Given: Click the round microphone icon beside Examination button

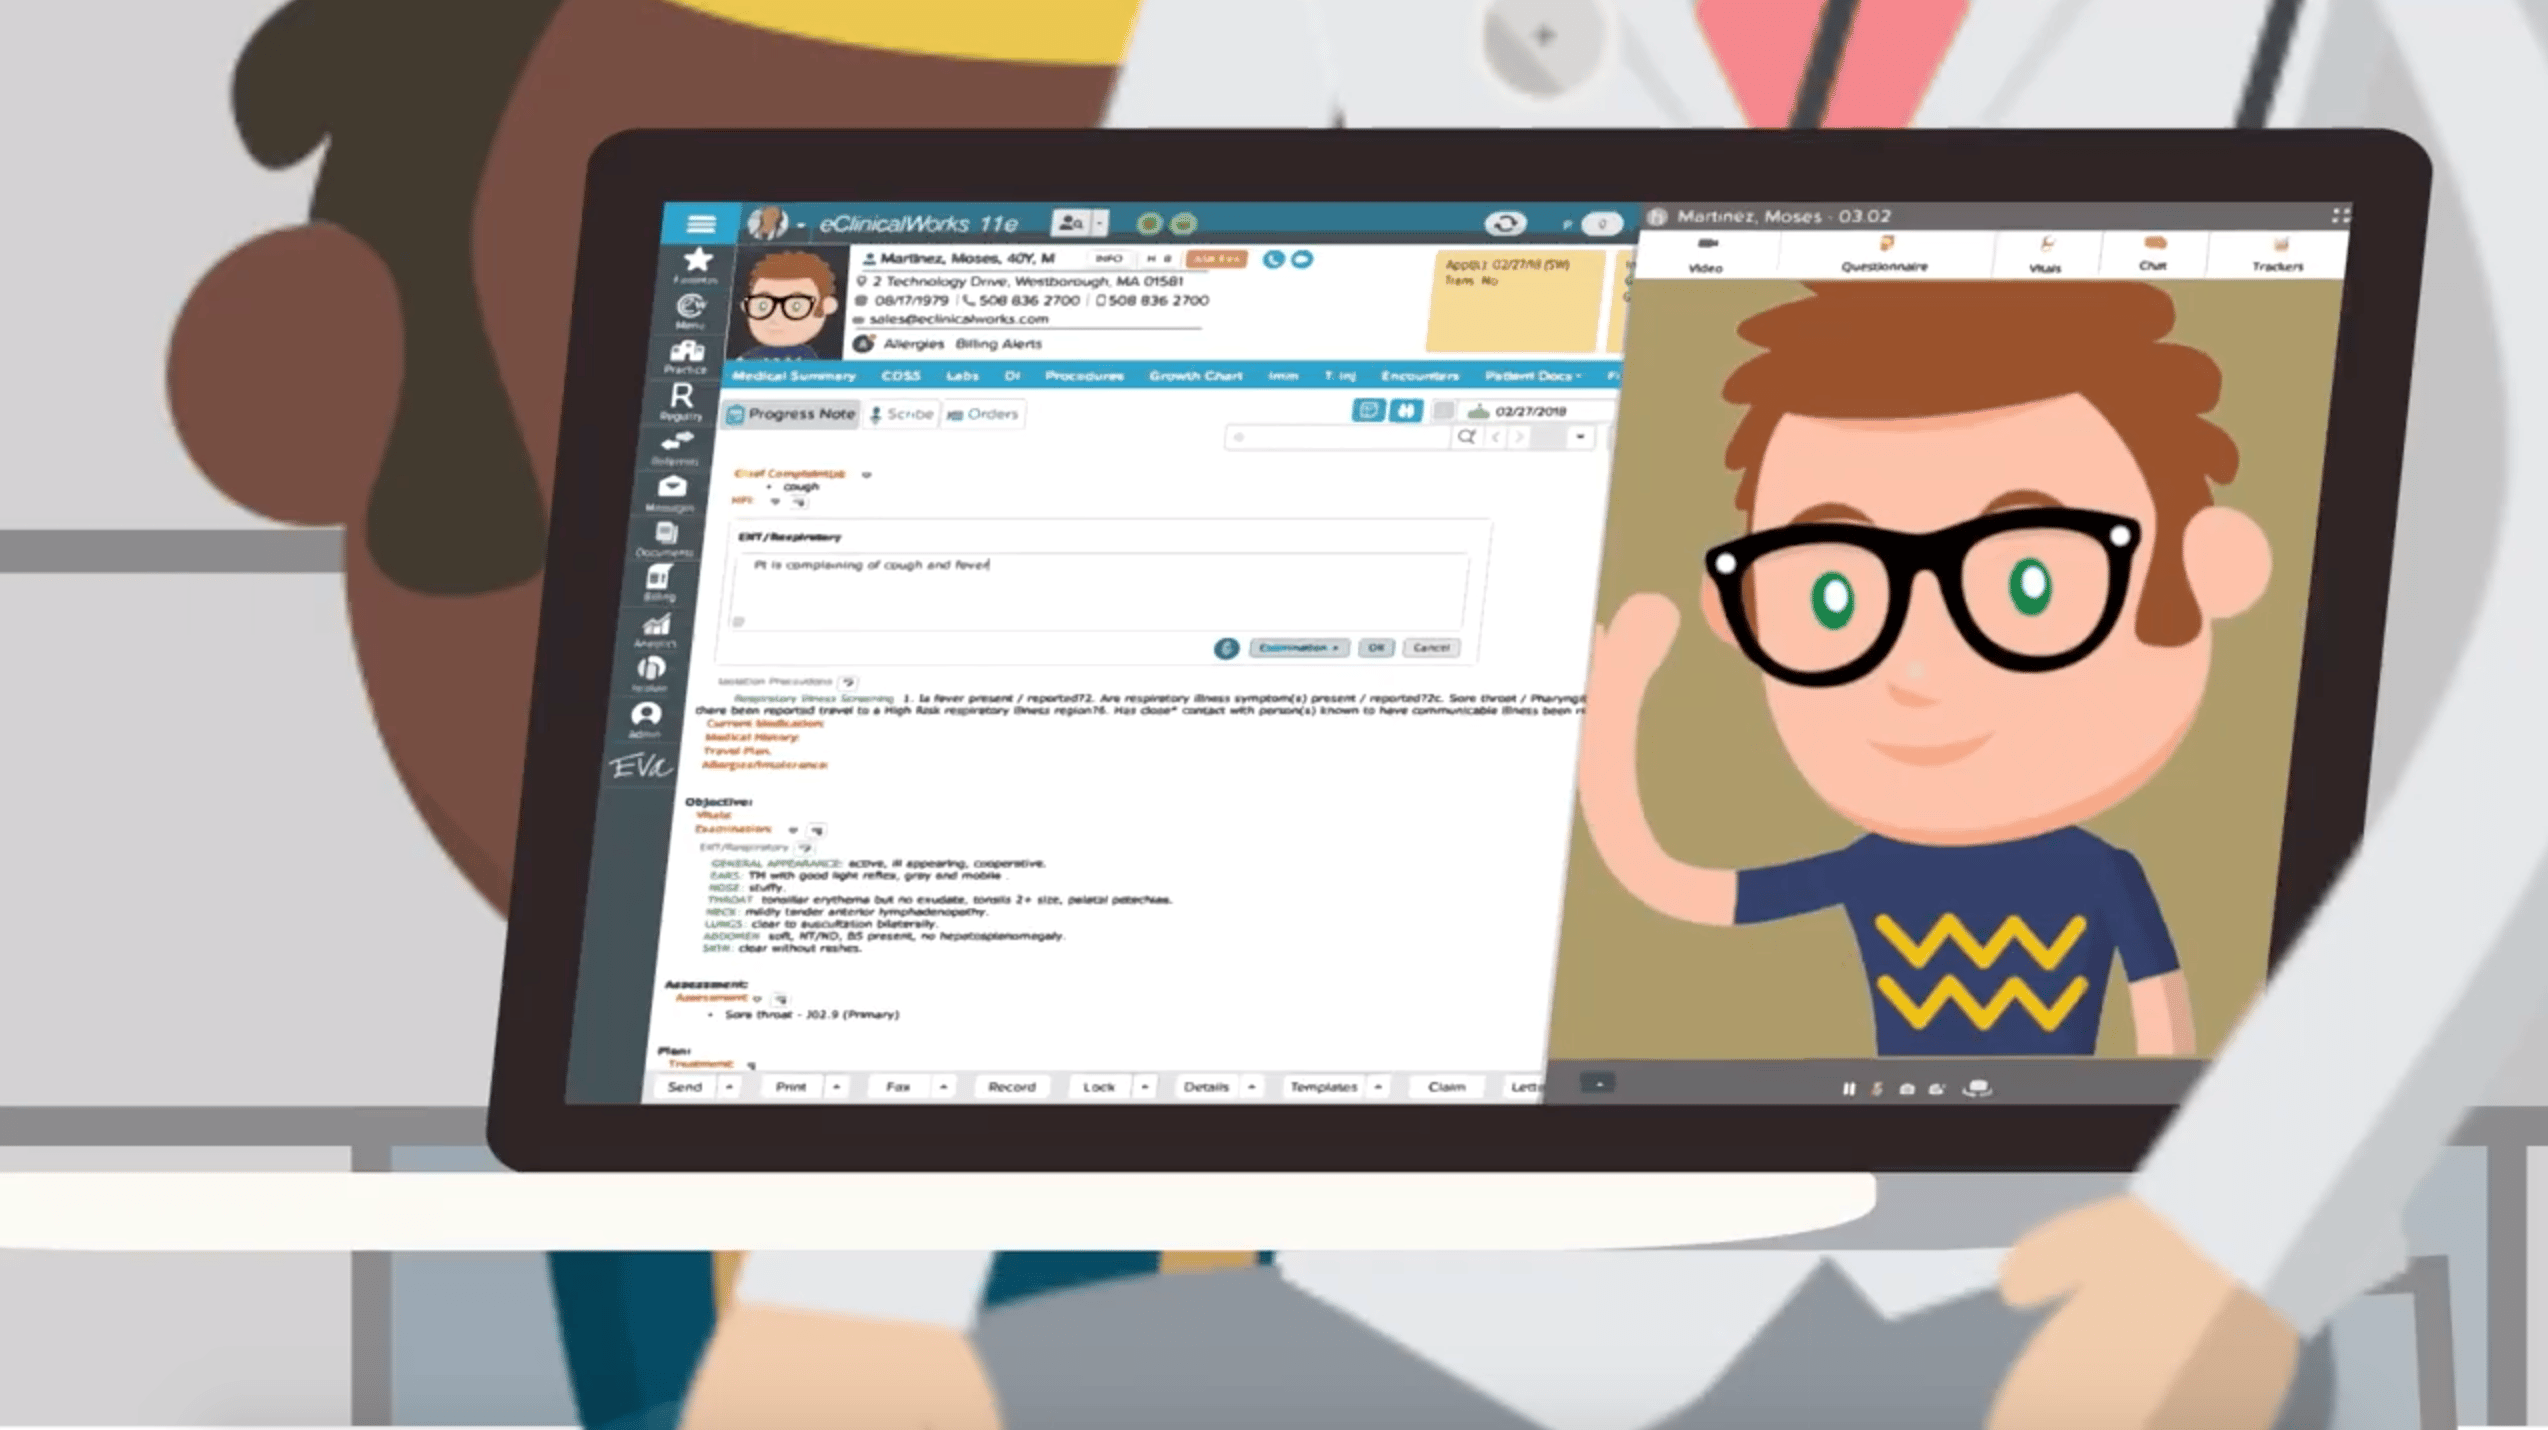Looking at the screenshot, I should point(1226,648).
